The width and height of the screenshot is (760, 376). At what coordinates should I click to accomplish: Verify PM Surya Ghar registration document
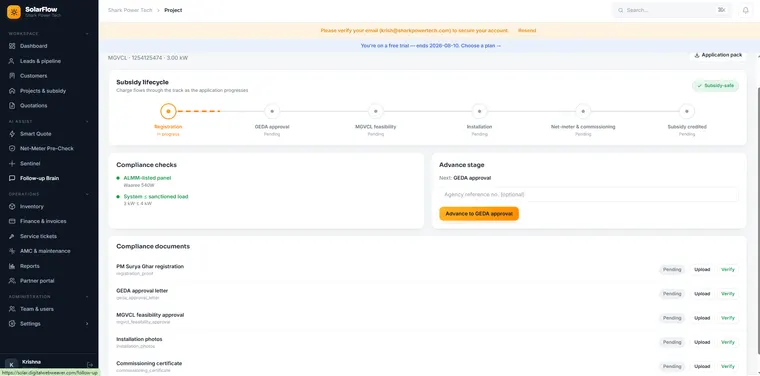coord(728,269)
